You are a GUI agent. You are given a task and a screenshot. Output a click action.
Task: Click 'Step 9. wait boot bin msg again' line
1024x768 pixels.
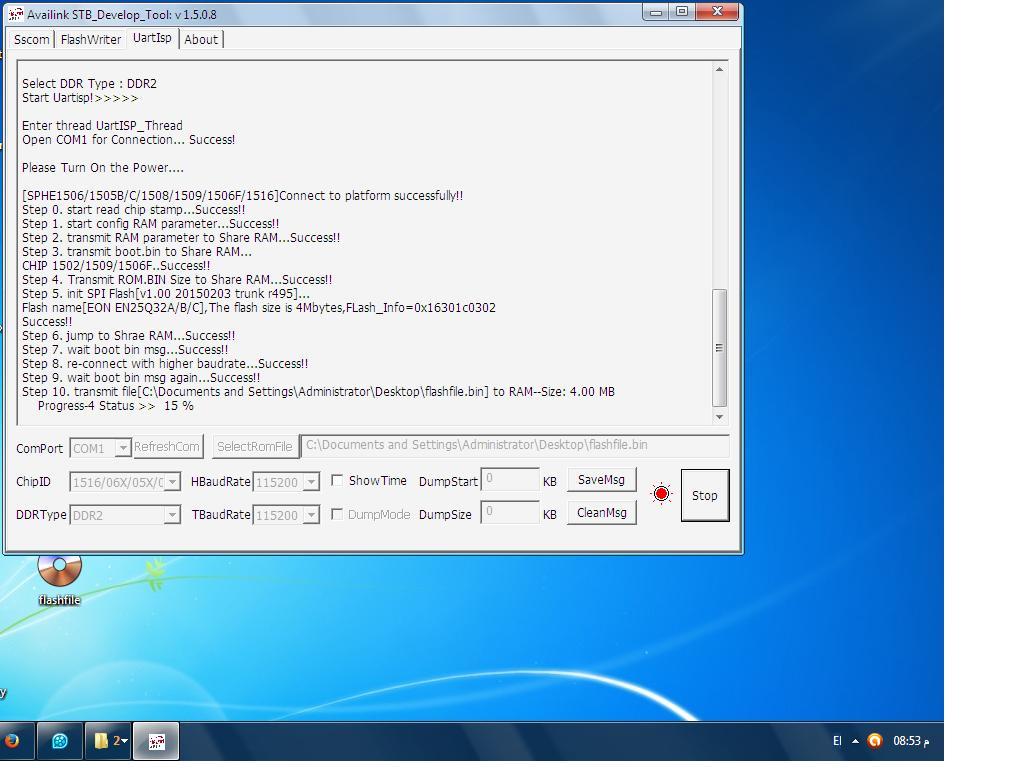point(141,377)
